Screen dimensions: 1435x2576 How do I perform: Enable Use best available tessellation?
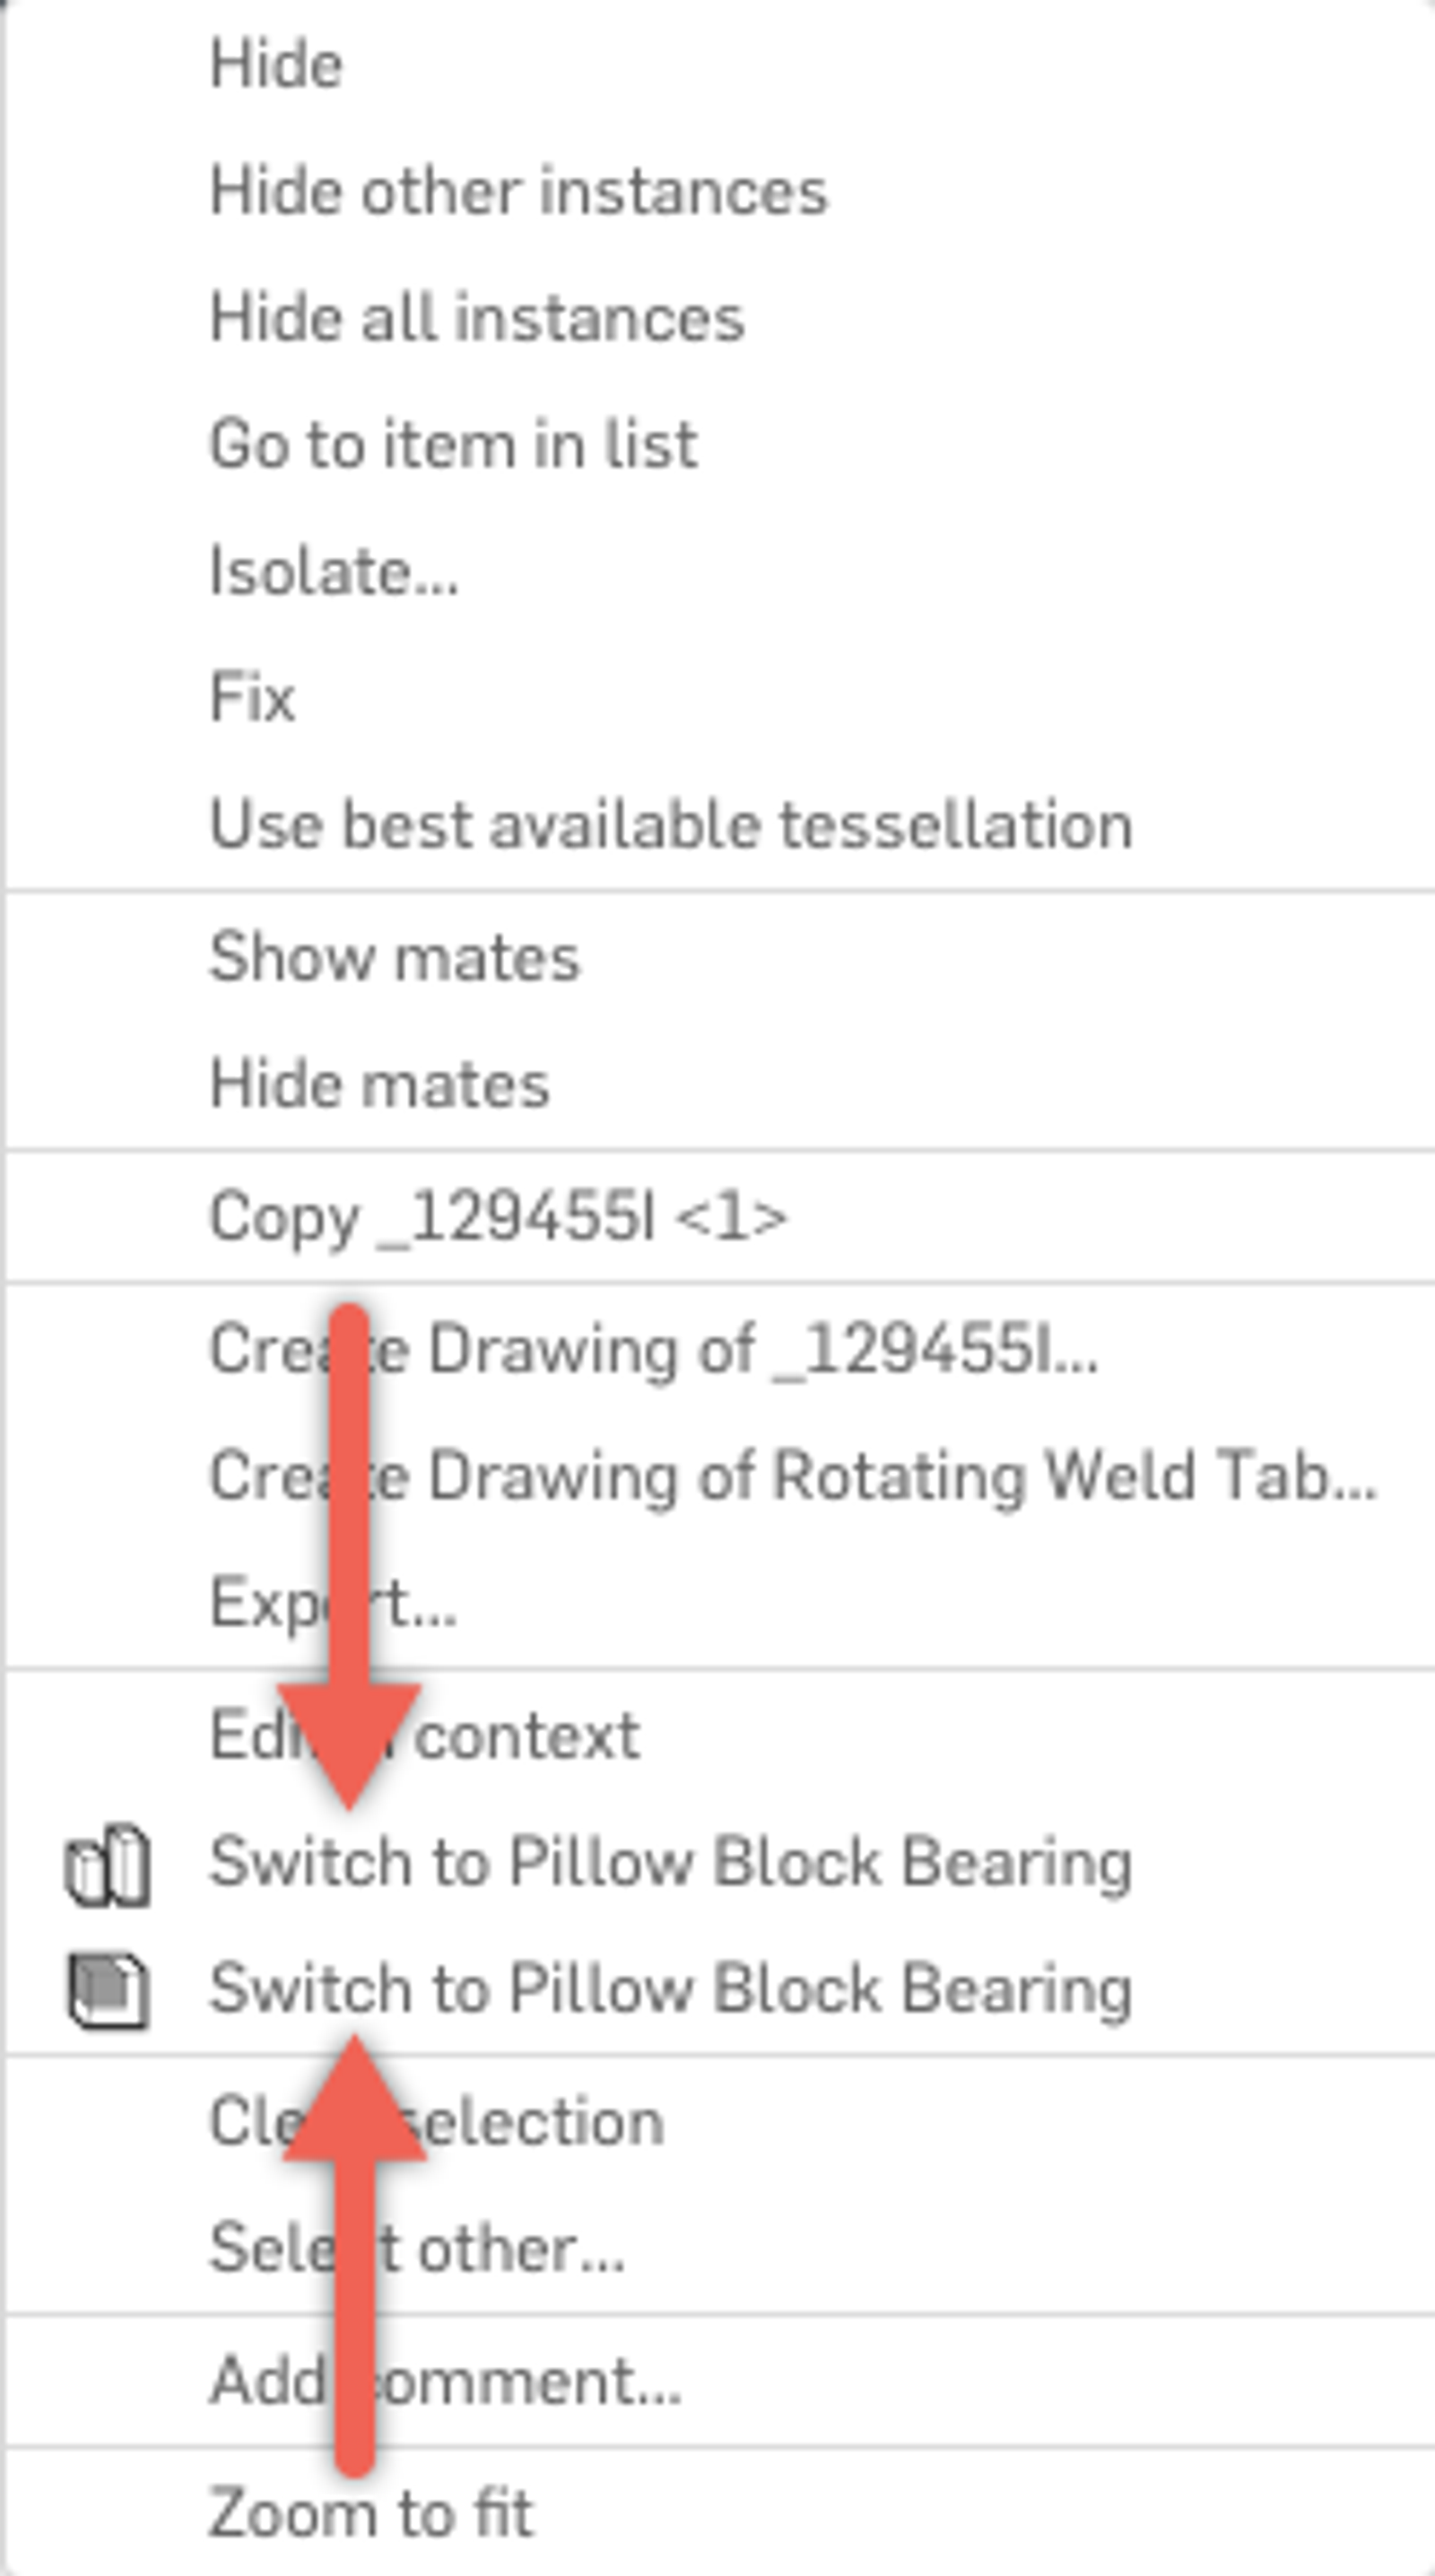point(672,822)
